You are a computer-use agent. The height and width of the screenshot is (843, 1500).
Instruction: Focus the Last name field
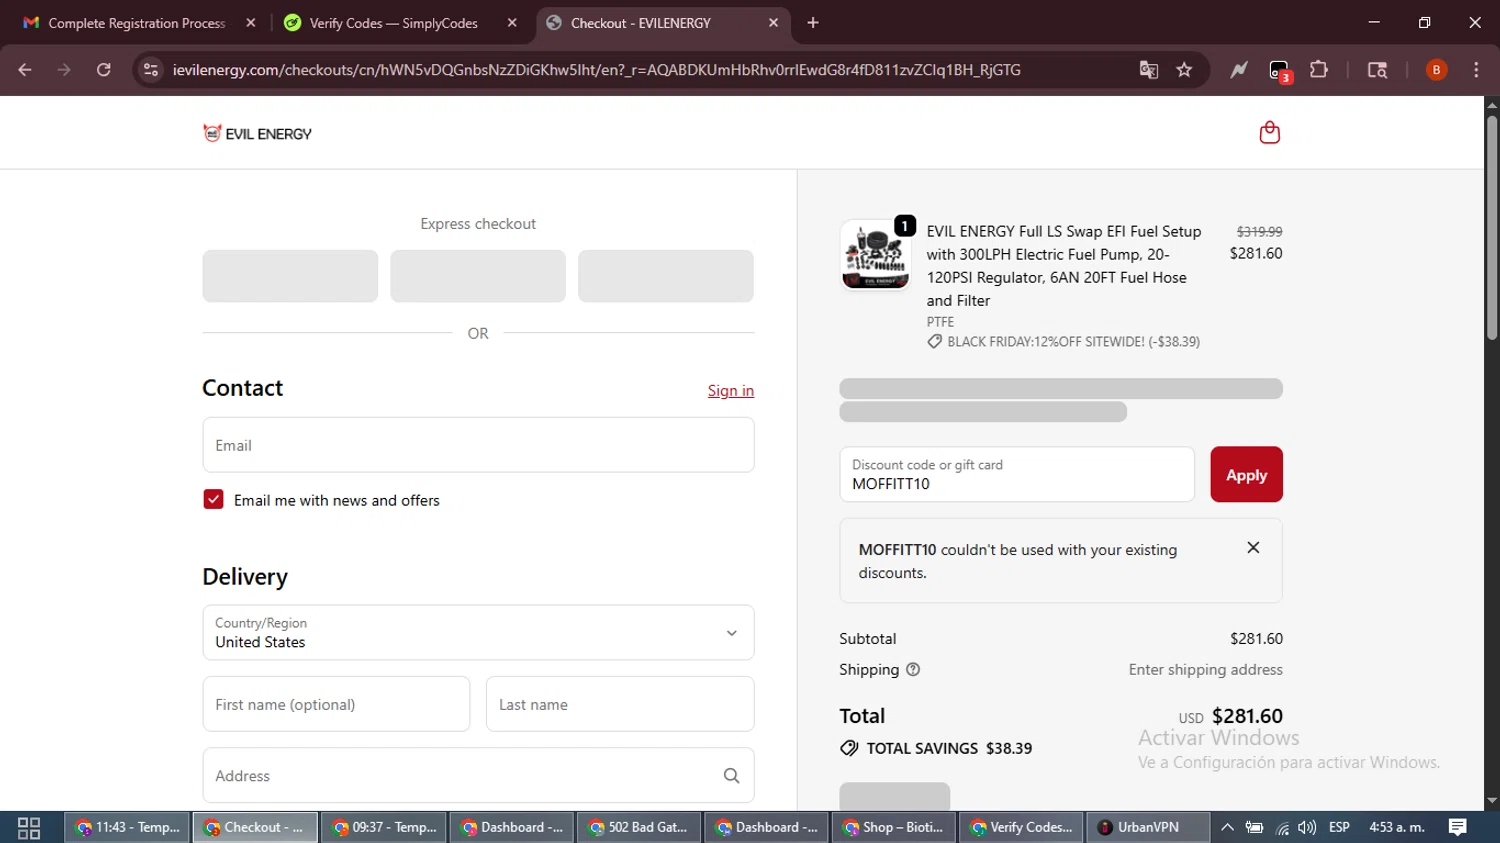pos(620,704)
